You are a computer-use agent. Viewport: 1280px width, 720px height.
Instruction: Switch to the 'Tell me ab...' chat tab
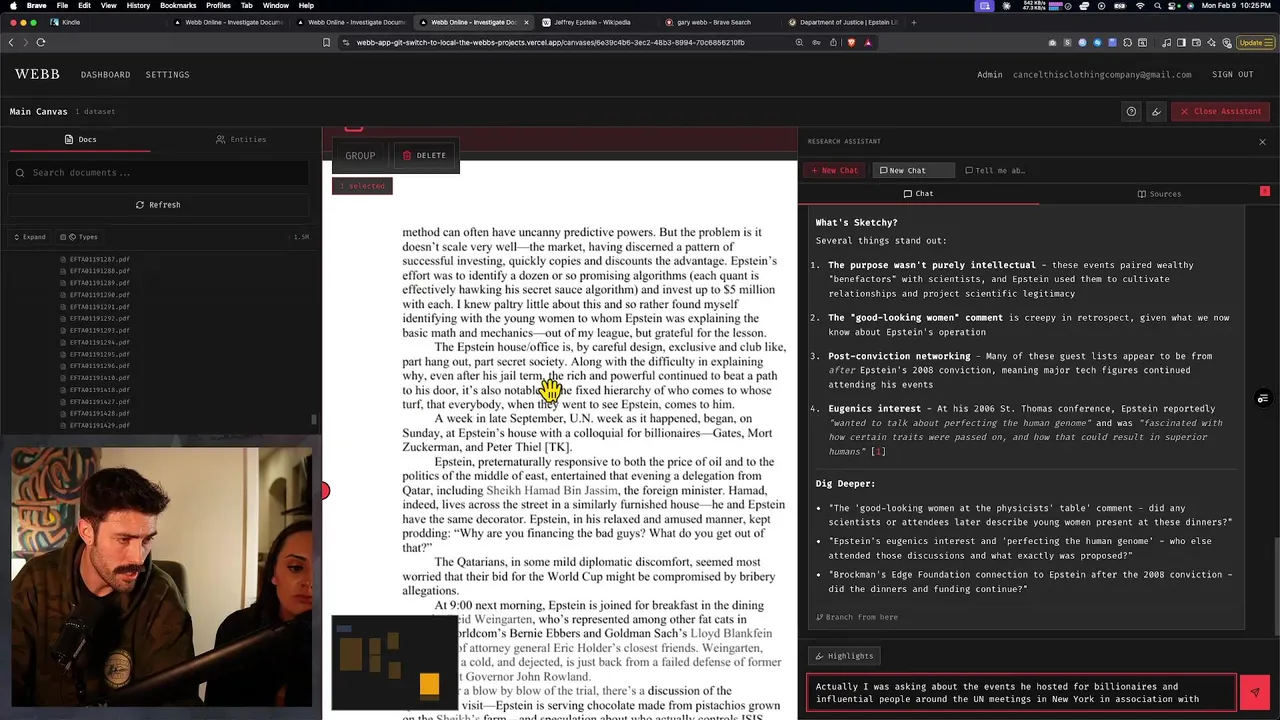point(995,170)
